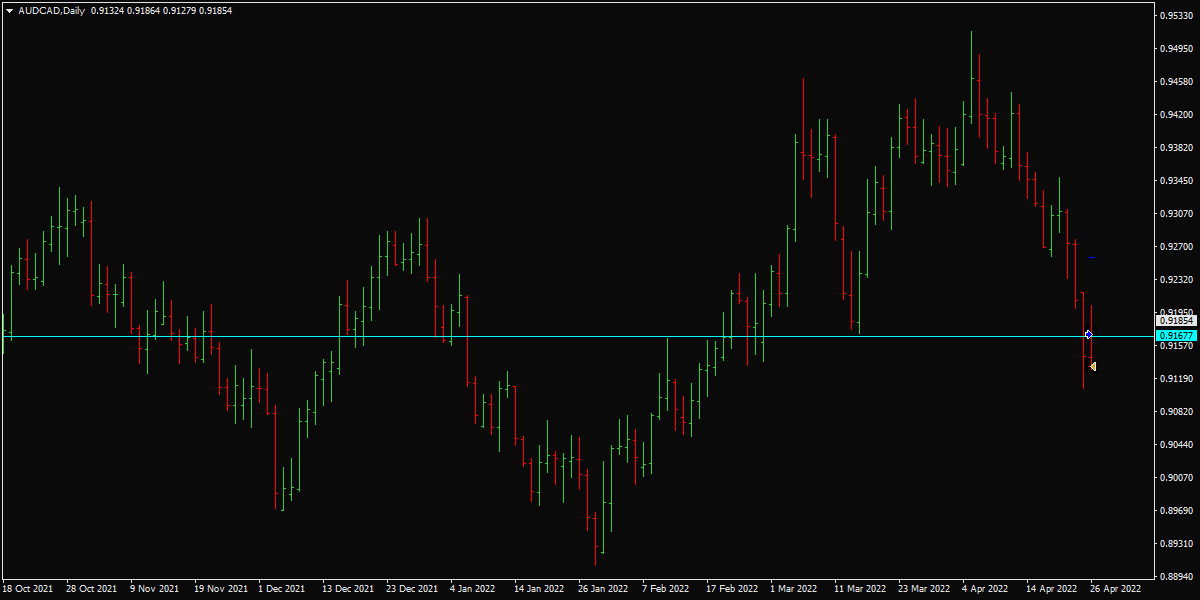Click the 13 Dec 2021 date label
This screenshot has width=1200, height=600.
[348, 589]
